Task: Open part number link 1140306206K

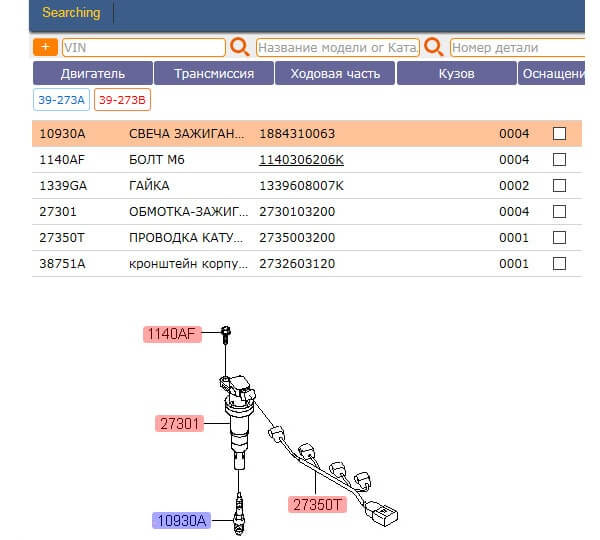Action: click(301, 159)
